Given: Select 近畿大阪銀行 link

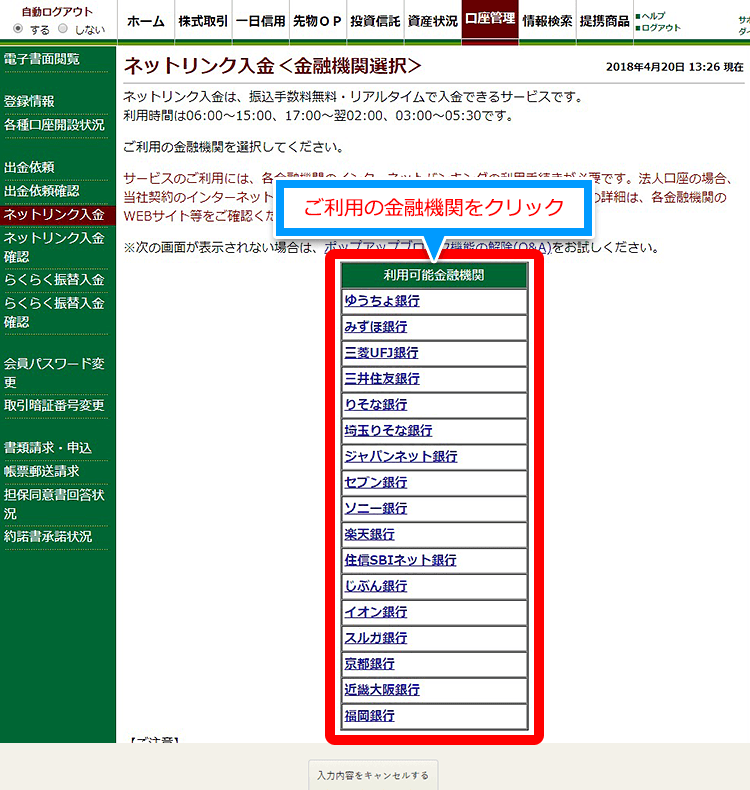Looking at the screenshot, I should tap(382, 690).
